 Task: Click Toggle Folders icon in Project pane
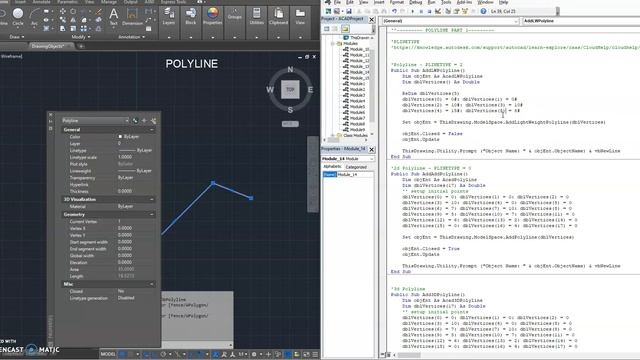click(x=345, y=29)
